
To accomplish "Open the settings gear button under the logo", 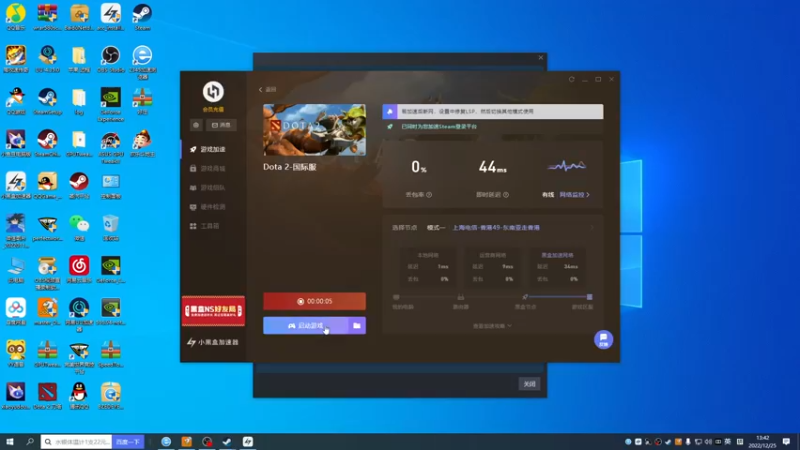I will pyautogui.click(x=196, y=125).
